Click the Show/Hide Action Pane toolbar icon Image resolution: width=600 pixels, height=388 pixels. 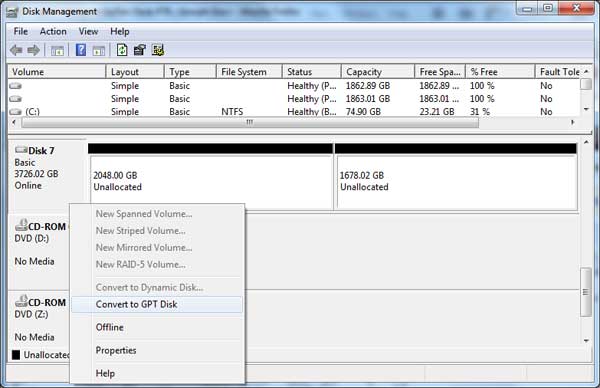pos(99,50)
